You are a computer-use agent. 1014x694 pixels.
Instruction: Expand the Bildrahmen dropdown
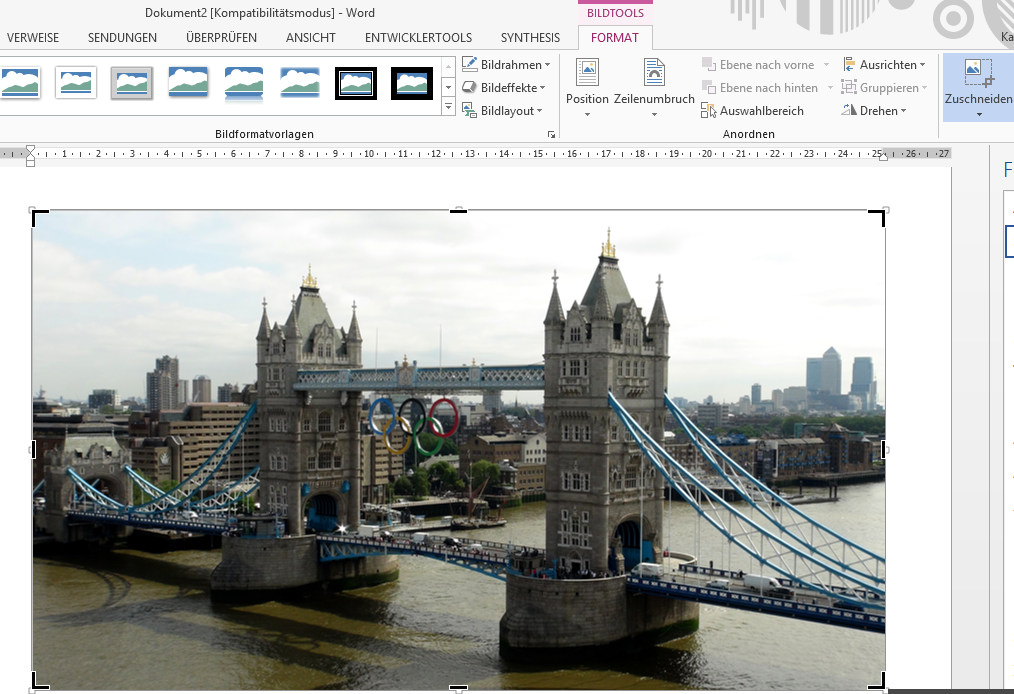click(x=506, y=65)
